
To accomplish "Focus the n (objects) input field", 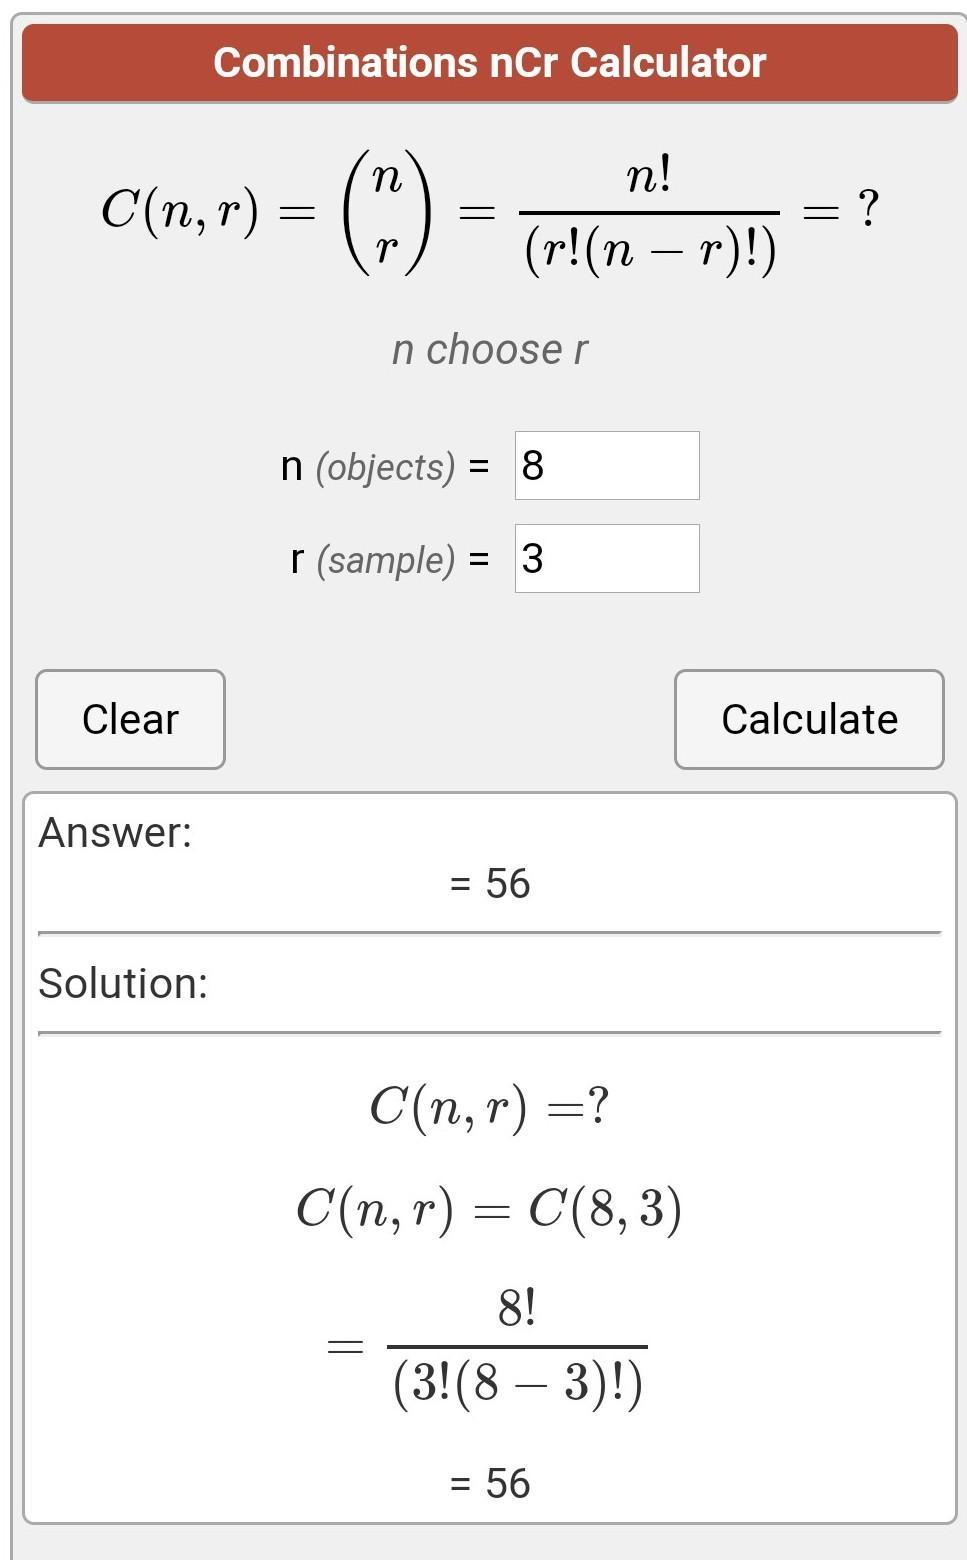I will pos(606,466).
